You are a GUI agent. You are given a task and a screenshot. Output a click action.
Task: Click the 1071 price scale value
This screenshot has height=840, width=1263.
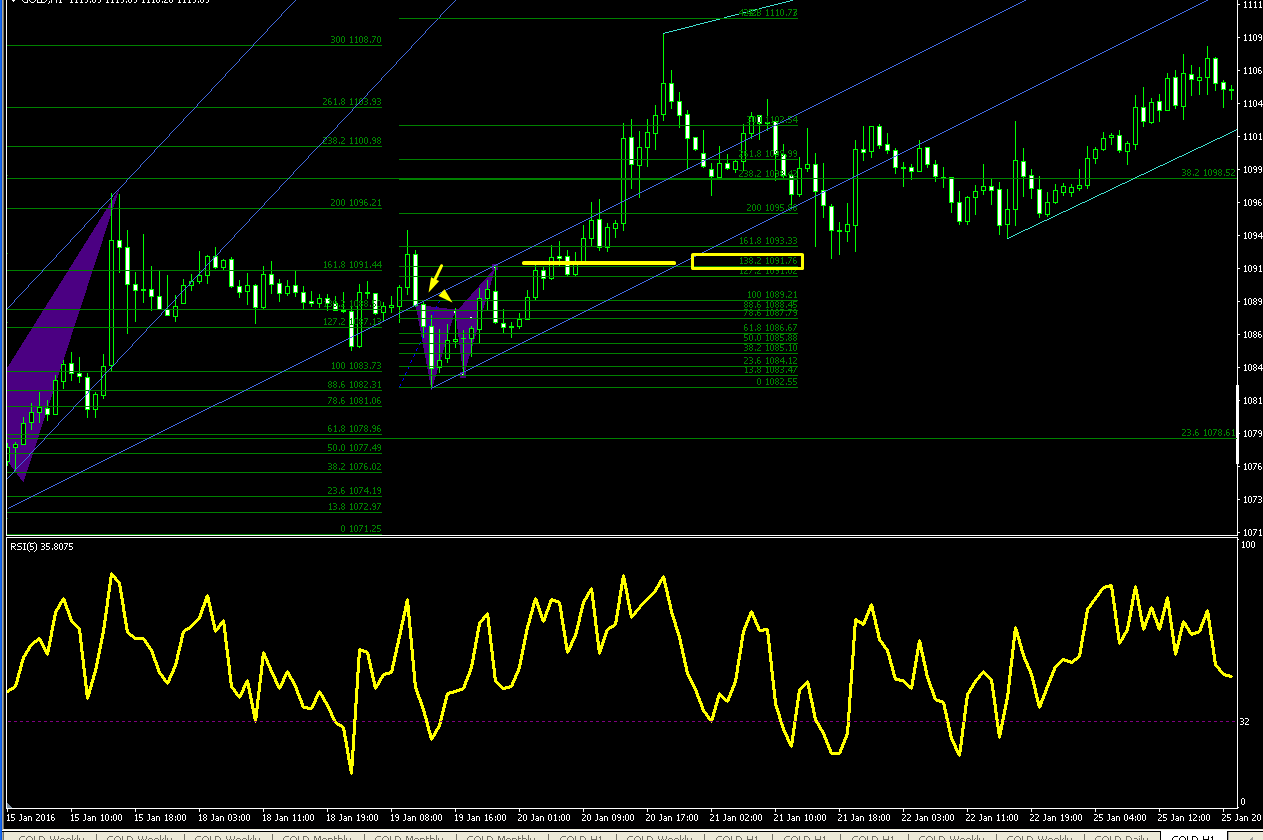pyautogui.click(x=1251, y=532)
